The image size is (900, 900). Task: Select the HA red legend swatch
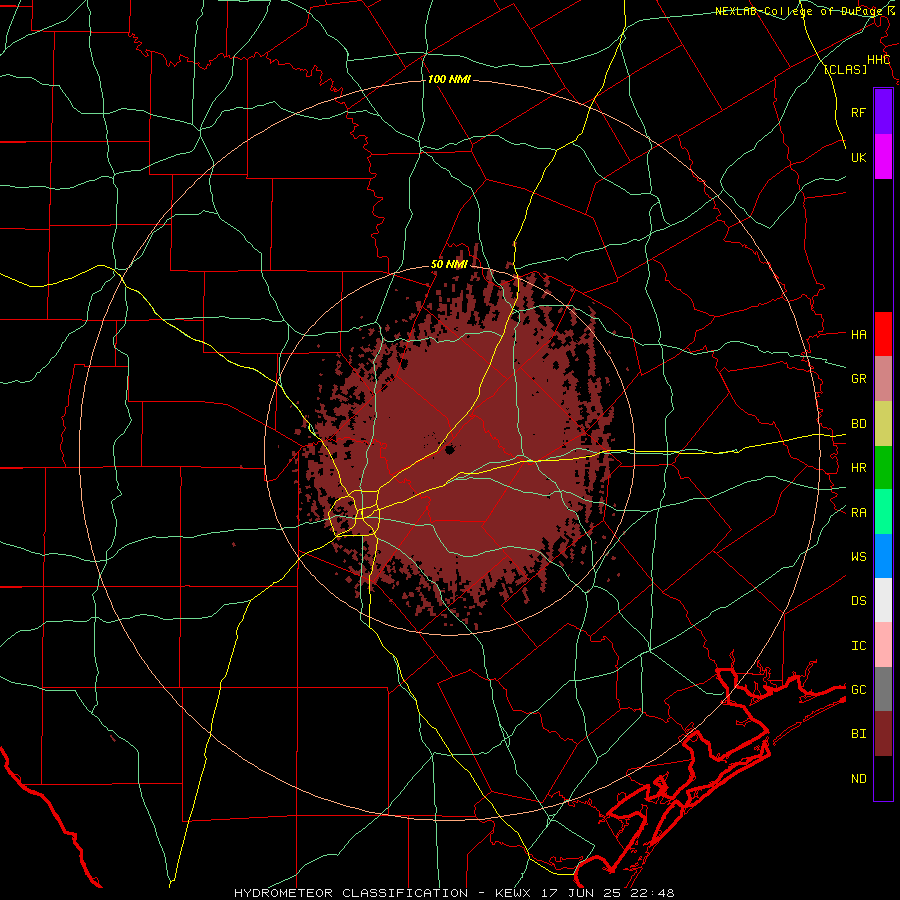[x=883, y=334]
